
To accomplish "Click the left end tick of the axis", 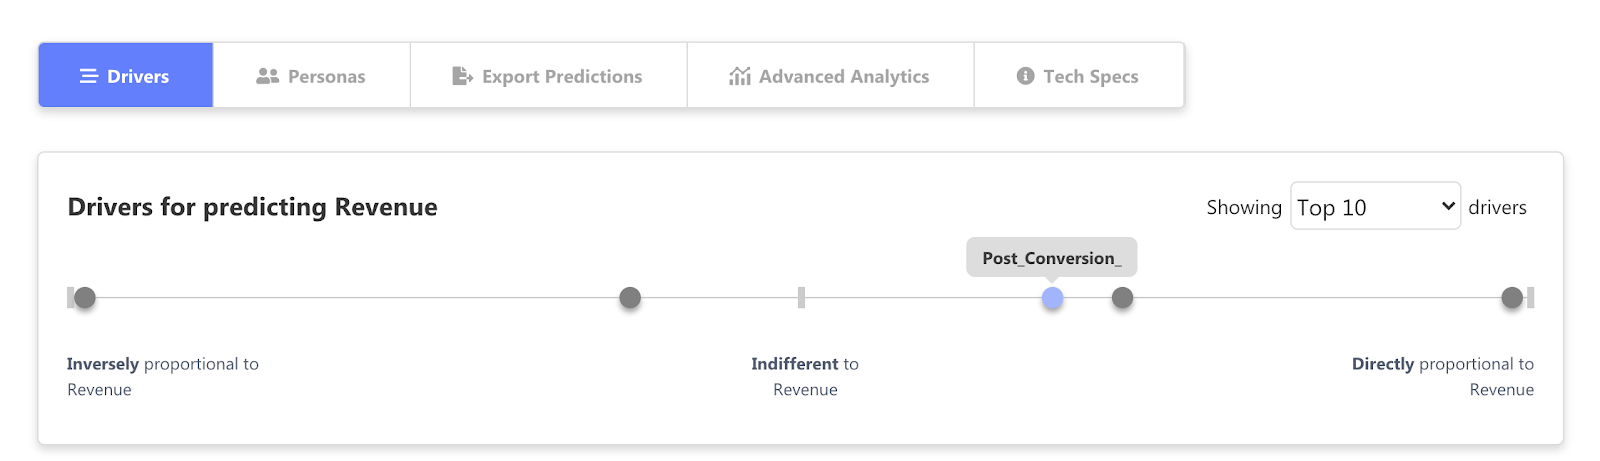I will point(70,297).
